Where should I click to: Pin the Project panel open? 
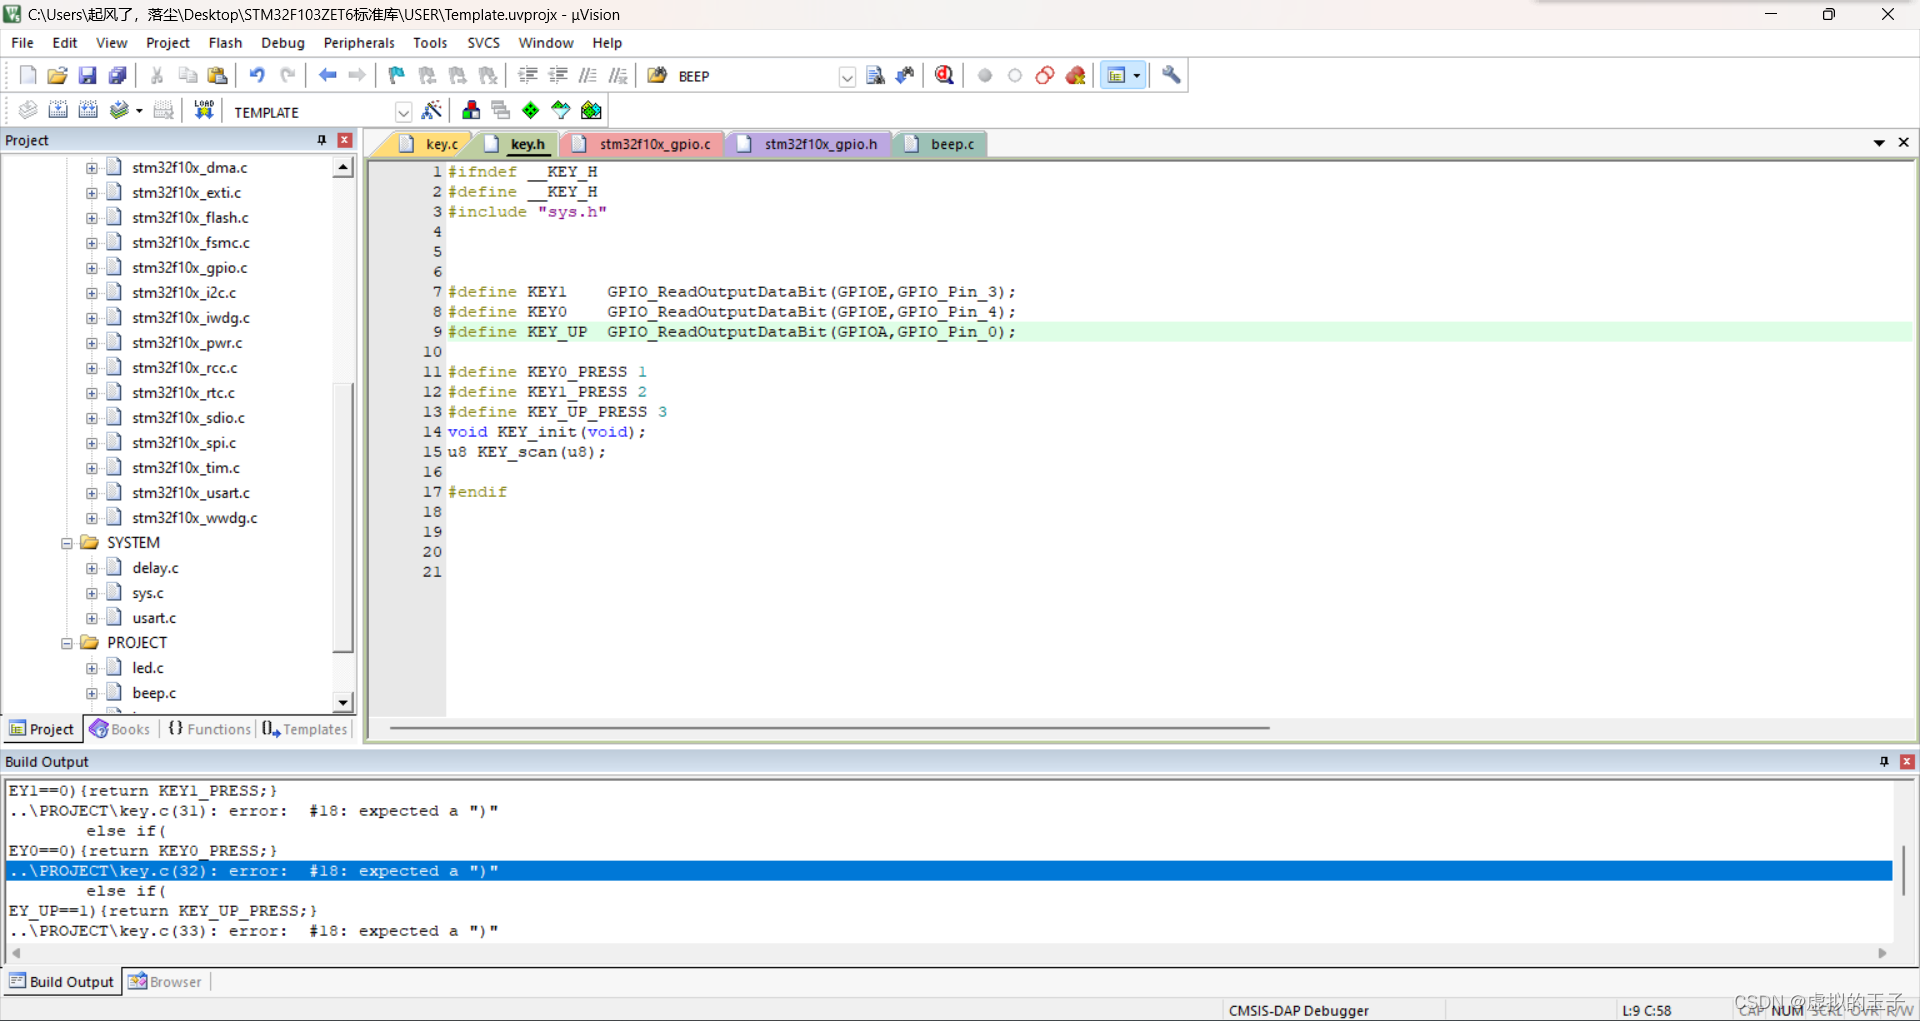click(x=321, y=140)
